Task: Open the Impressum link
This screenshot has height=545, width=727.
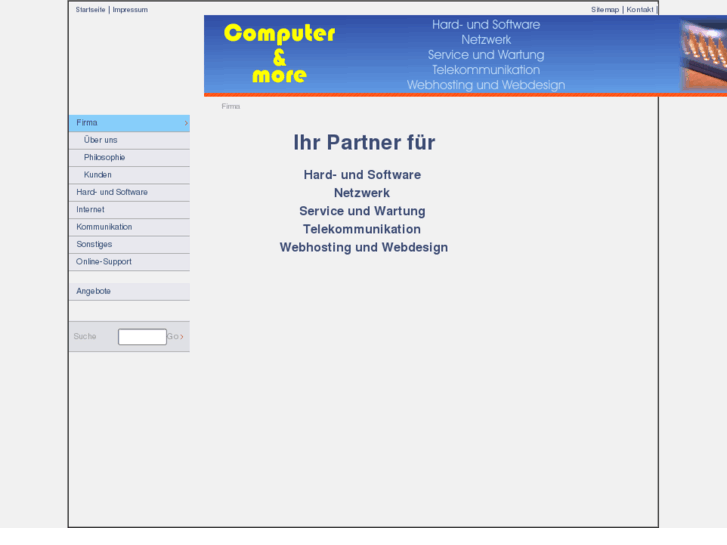Action: tap(130, 10)
